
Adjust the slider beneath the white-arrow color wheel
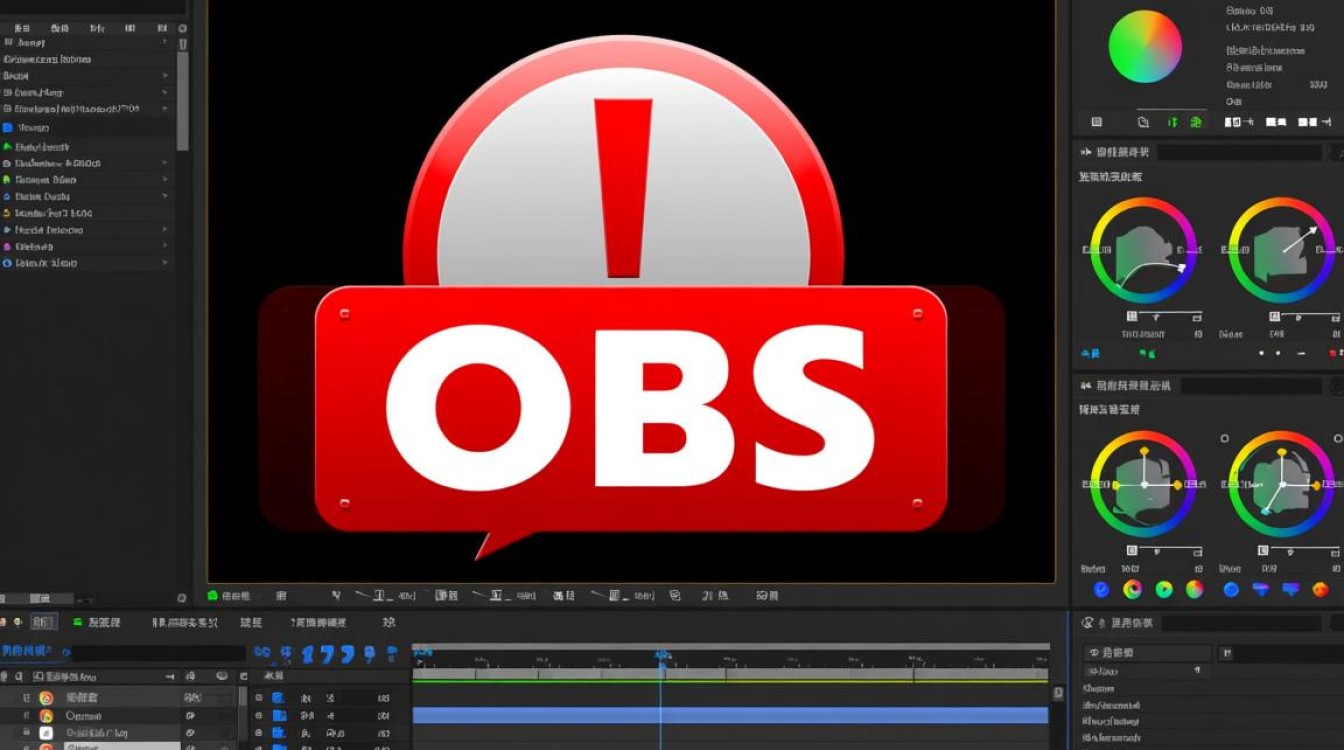(x=1305, y=317)
